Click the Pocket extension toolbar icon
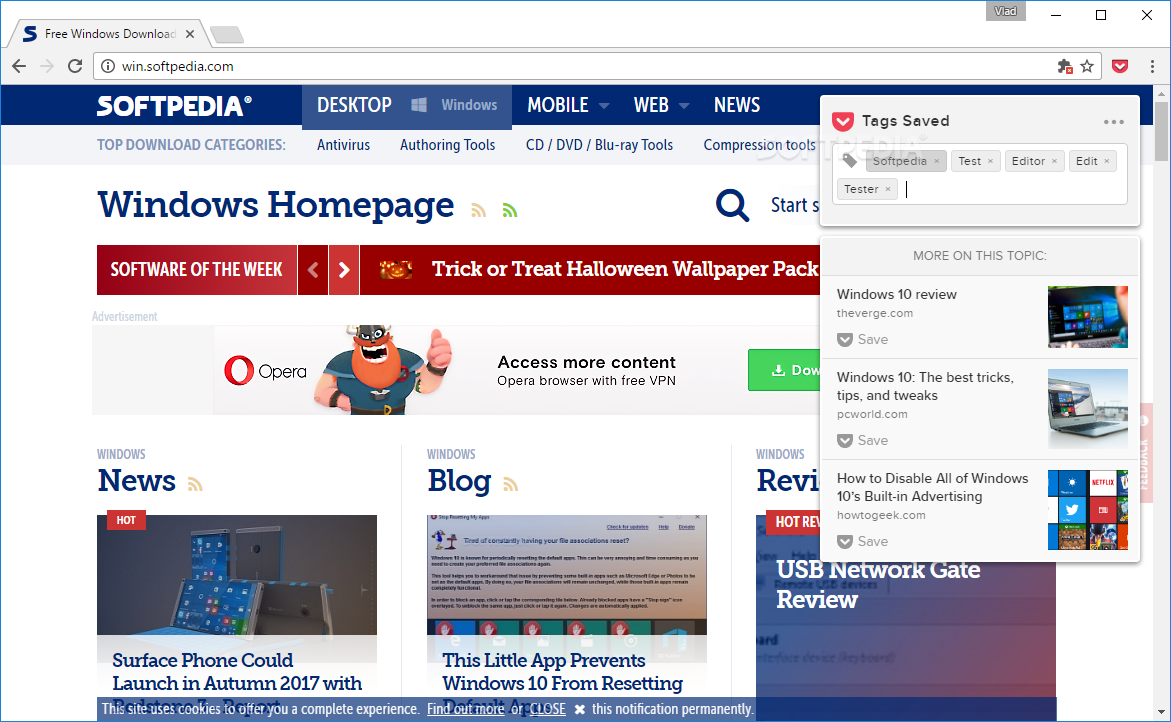Viewport: 1171px width, 722px height. click(x=1120, y=66)
